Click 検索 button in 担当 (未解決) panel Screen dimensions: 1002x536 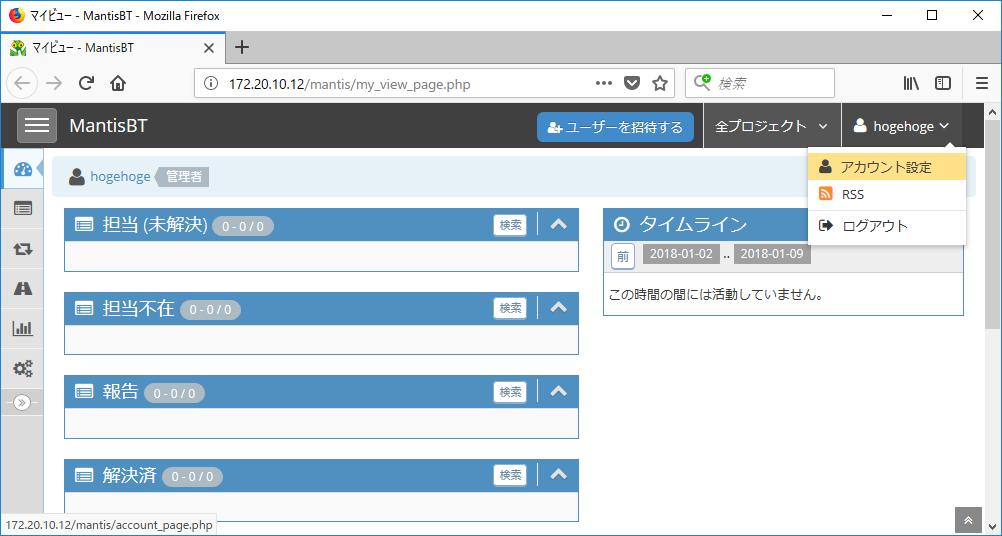510,225
